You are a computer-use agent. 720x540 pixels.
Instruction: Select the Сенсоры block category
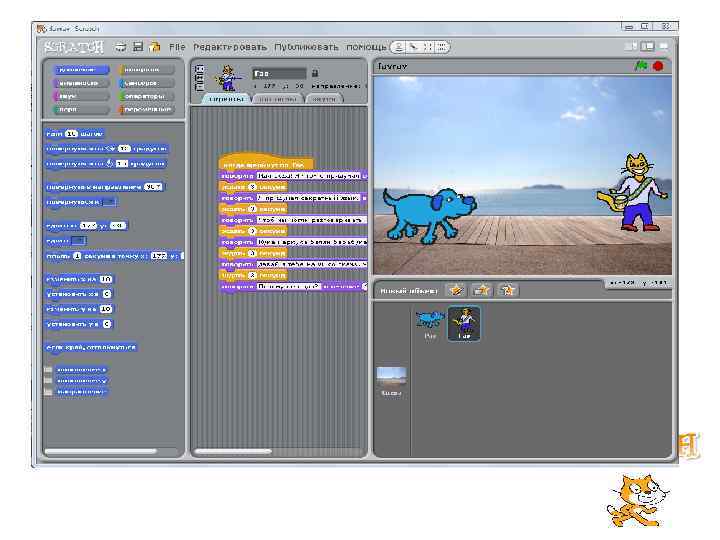click(x=146, y=83)
